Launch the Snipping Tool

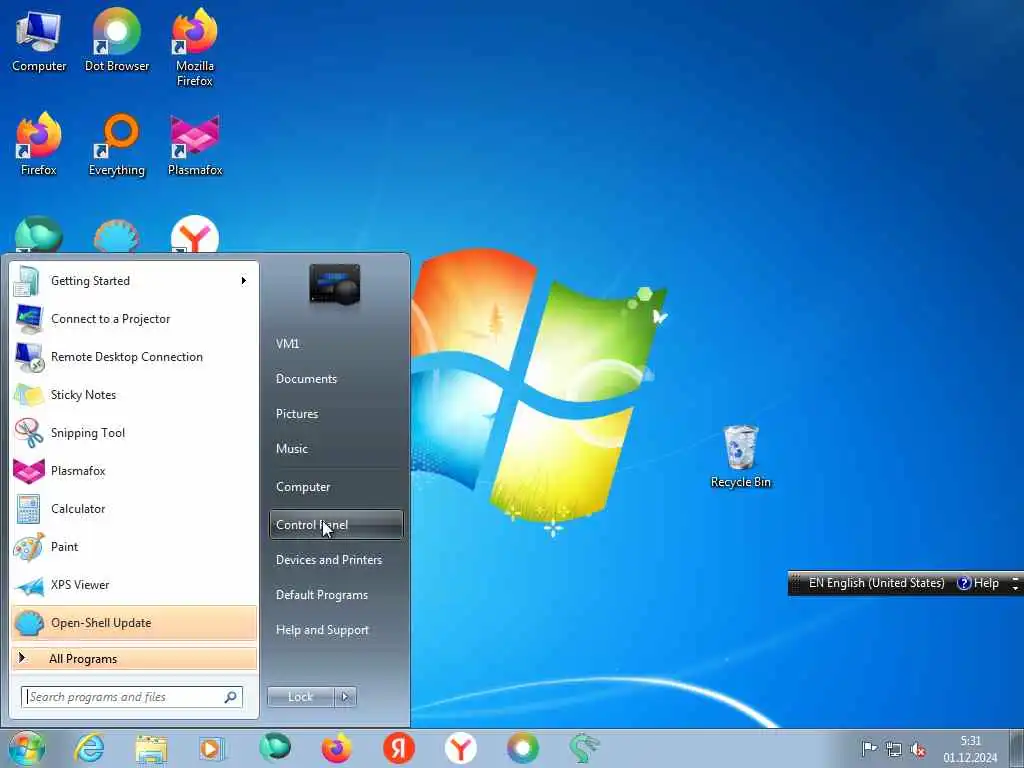click(x=134, y=432)
